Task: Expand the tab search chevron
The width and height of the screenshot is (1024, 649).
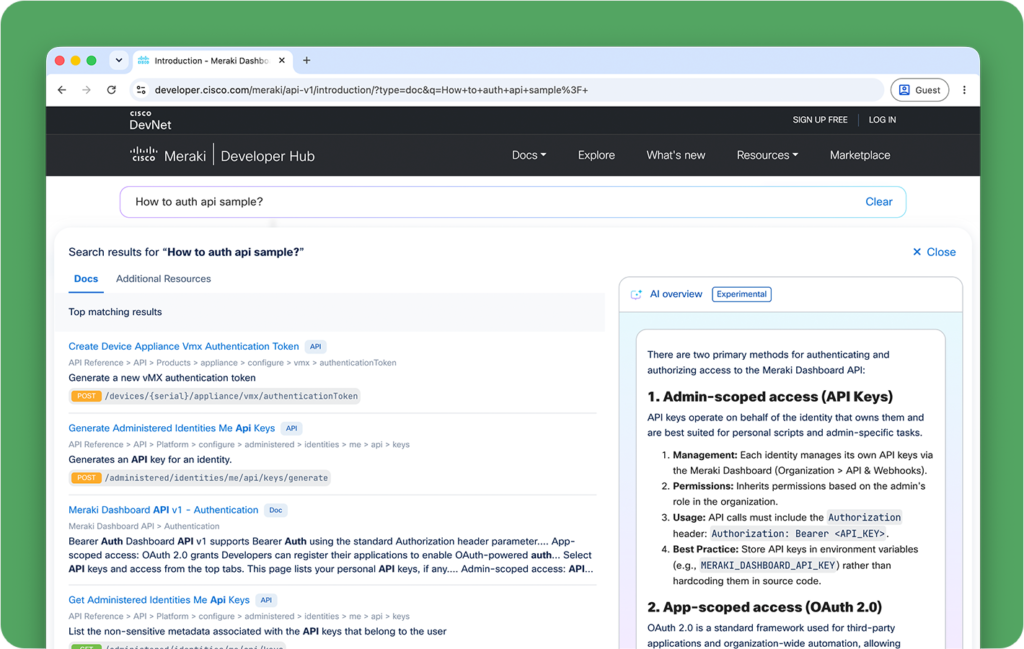Action: click(119, 60)
